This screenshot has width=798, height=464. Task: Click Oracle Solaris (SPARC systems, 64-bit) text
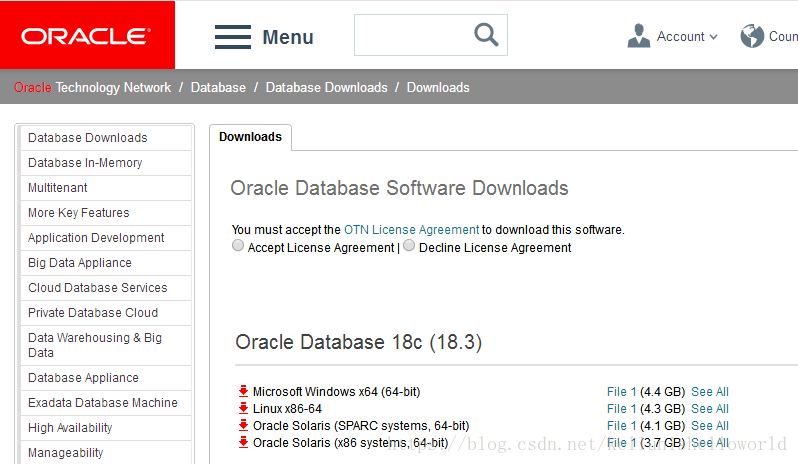pos(361,426)
